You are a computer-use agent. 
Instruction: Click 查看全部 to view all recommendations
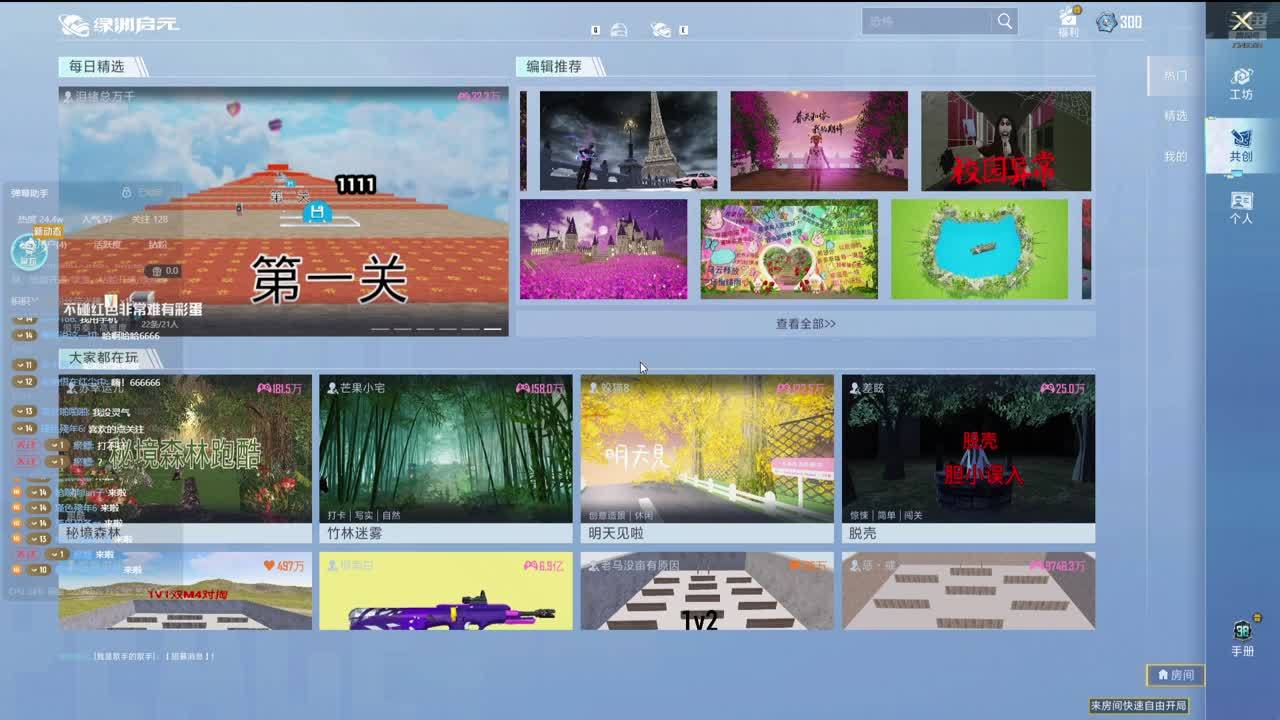pos(805,324)
